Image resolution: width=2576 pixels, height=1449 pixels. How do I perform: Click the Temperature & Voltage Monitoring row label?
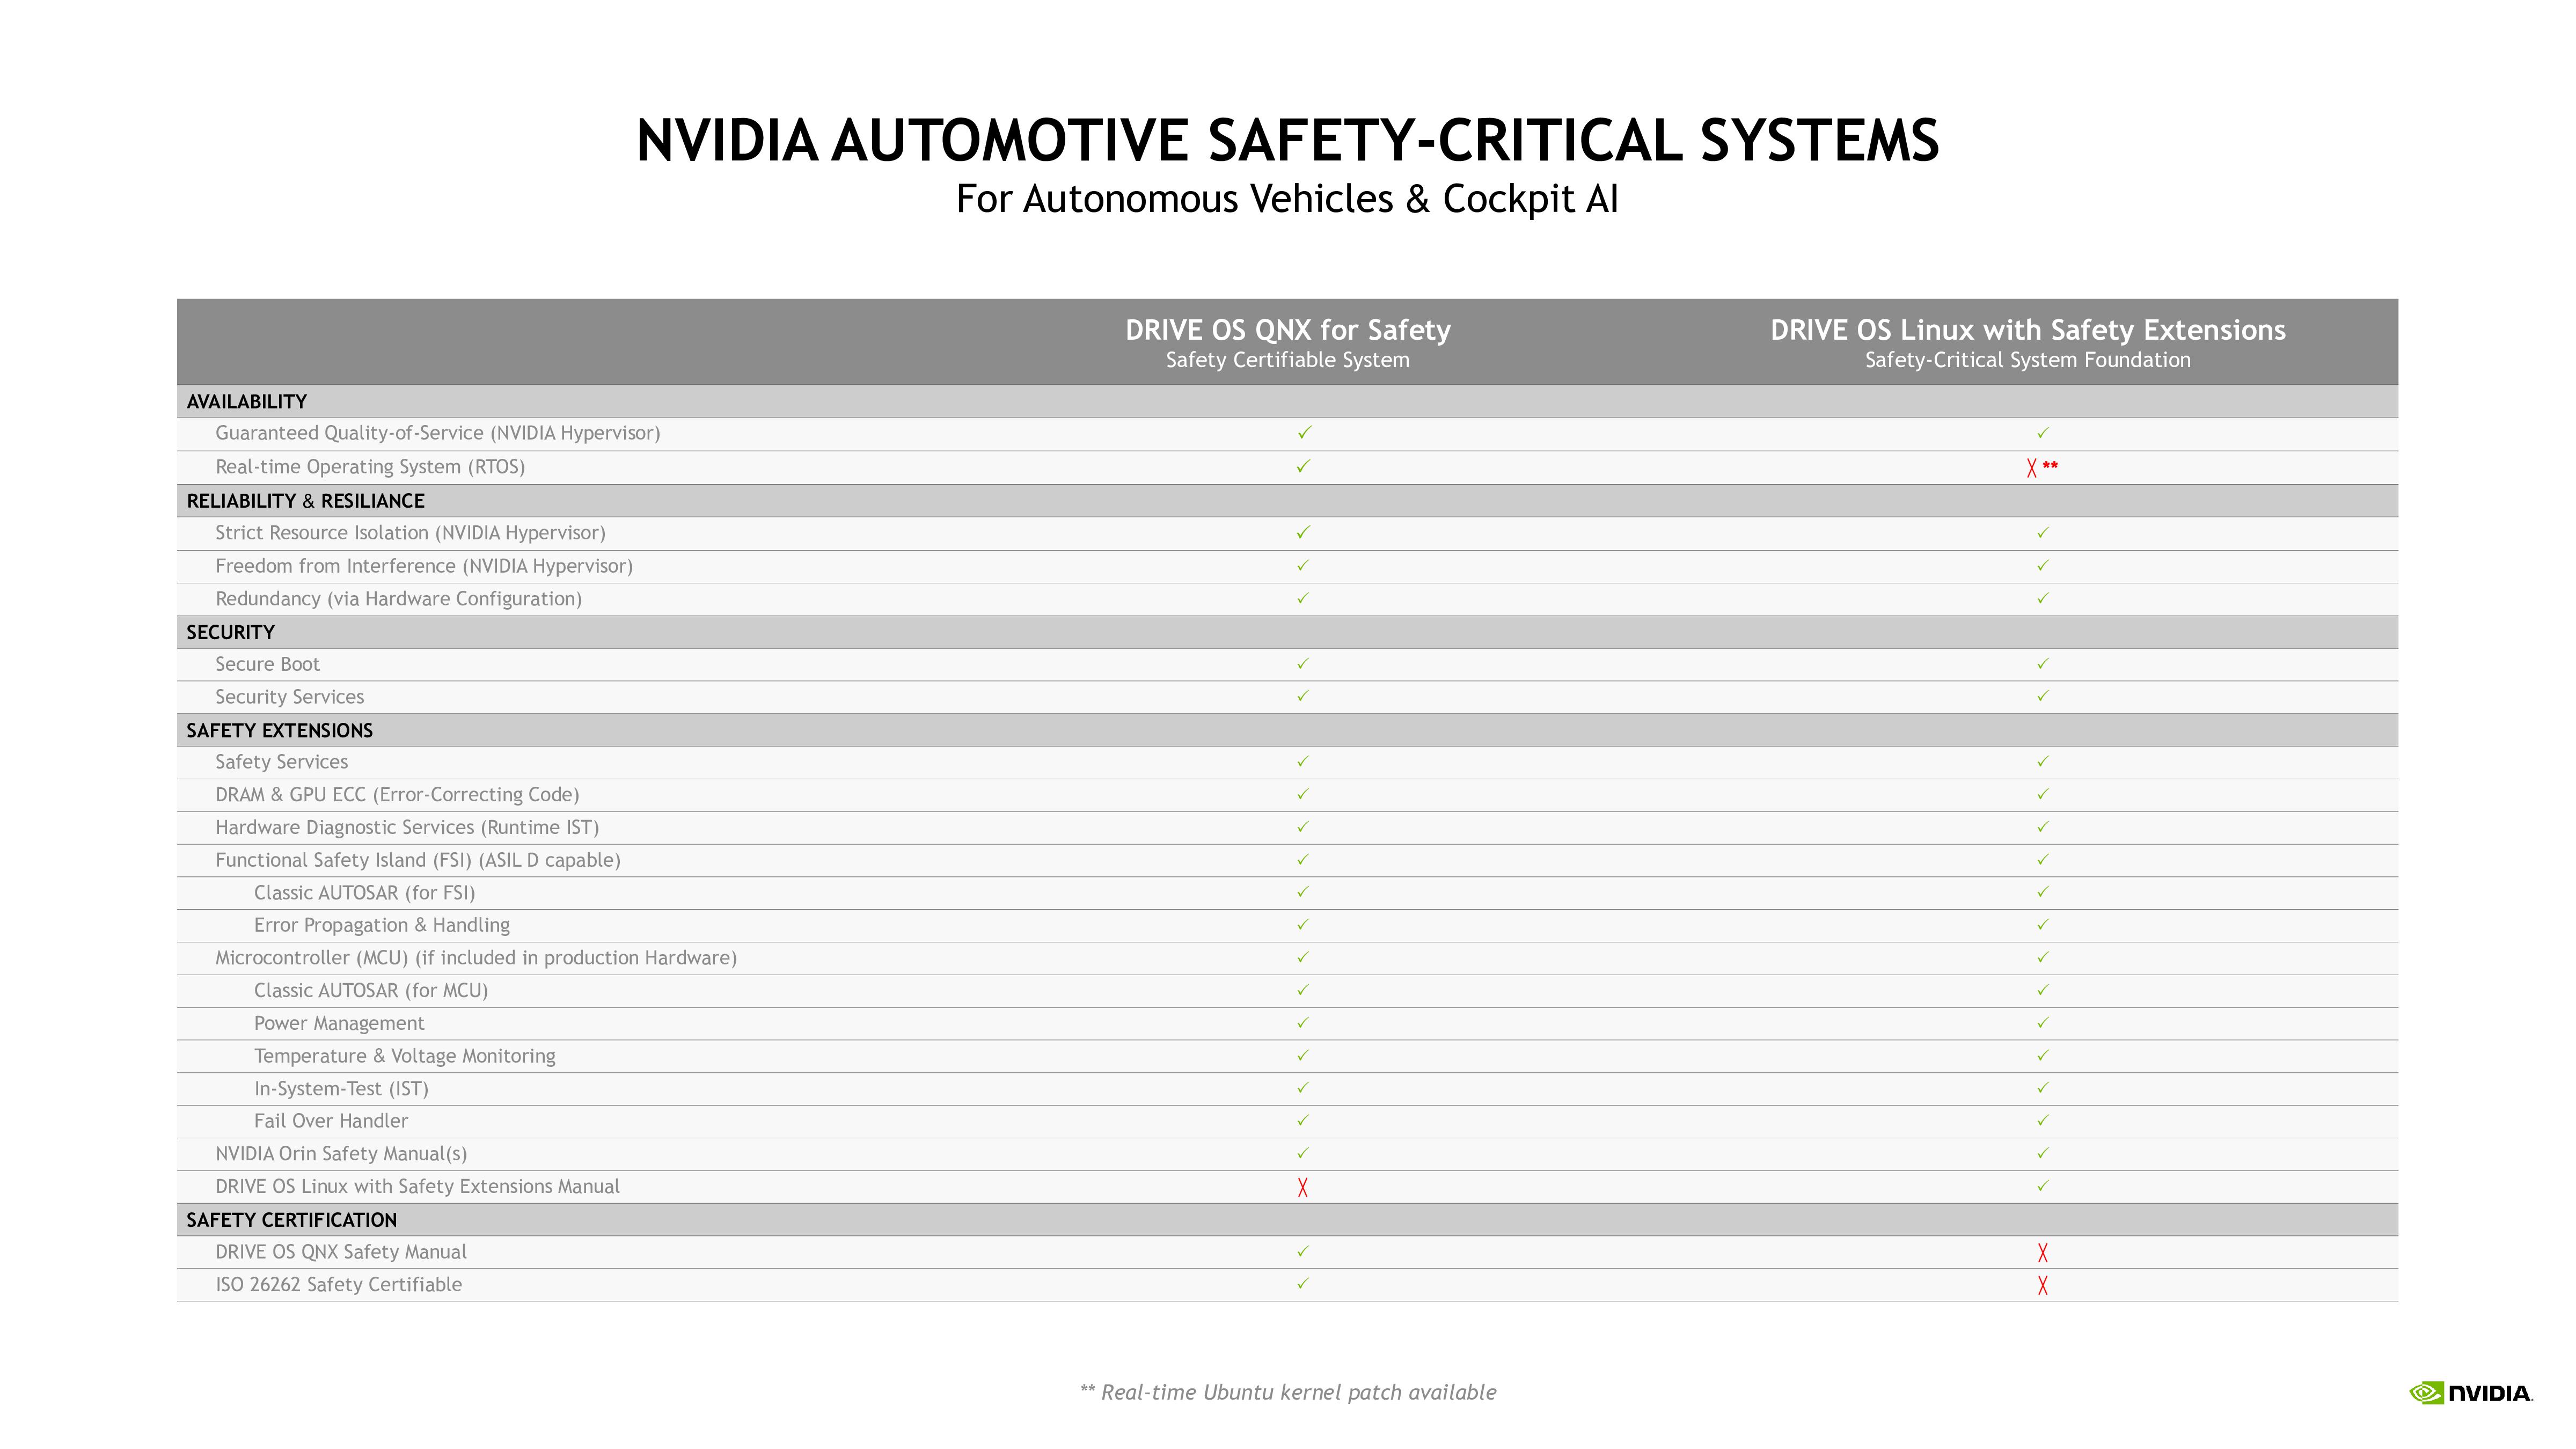point(405,1056)
